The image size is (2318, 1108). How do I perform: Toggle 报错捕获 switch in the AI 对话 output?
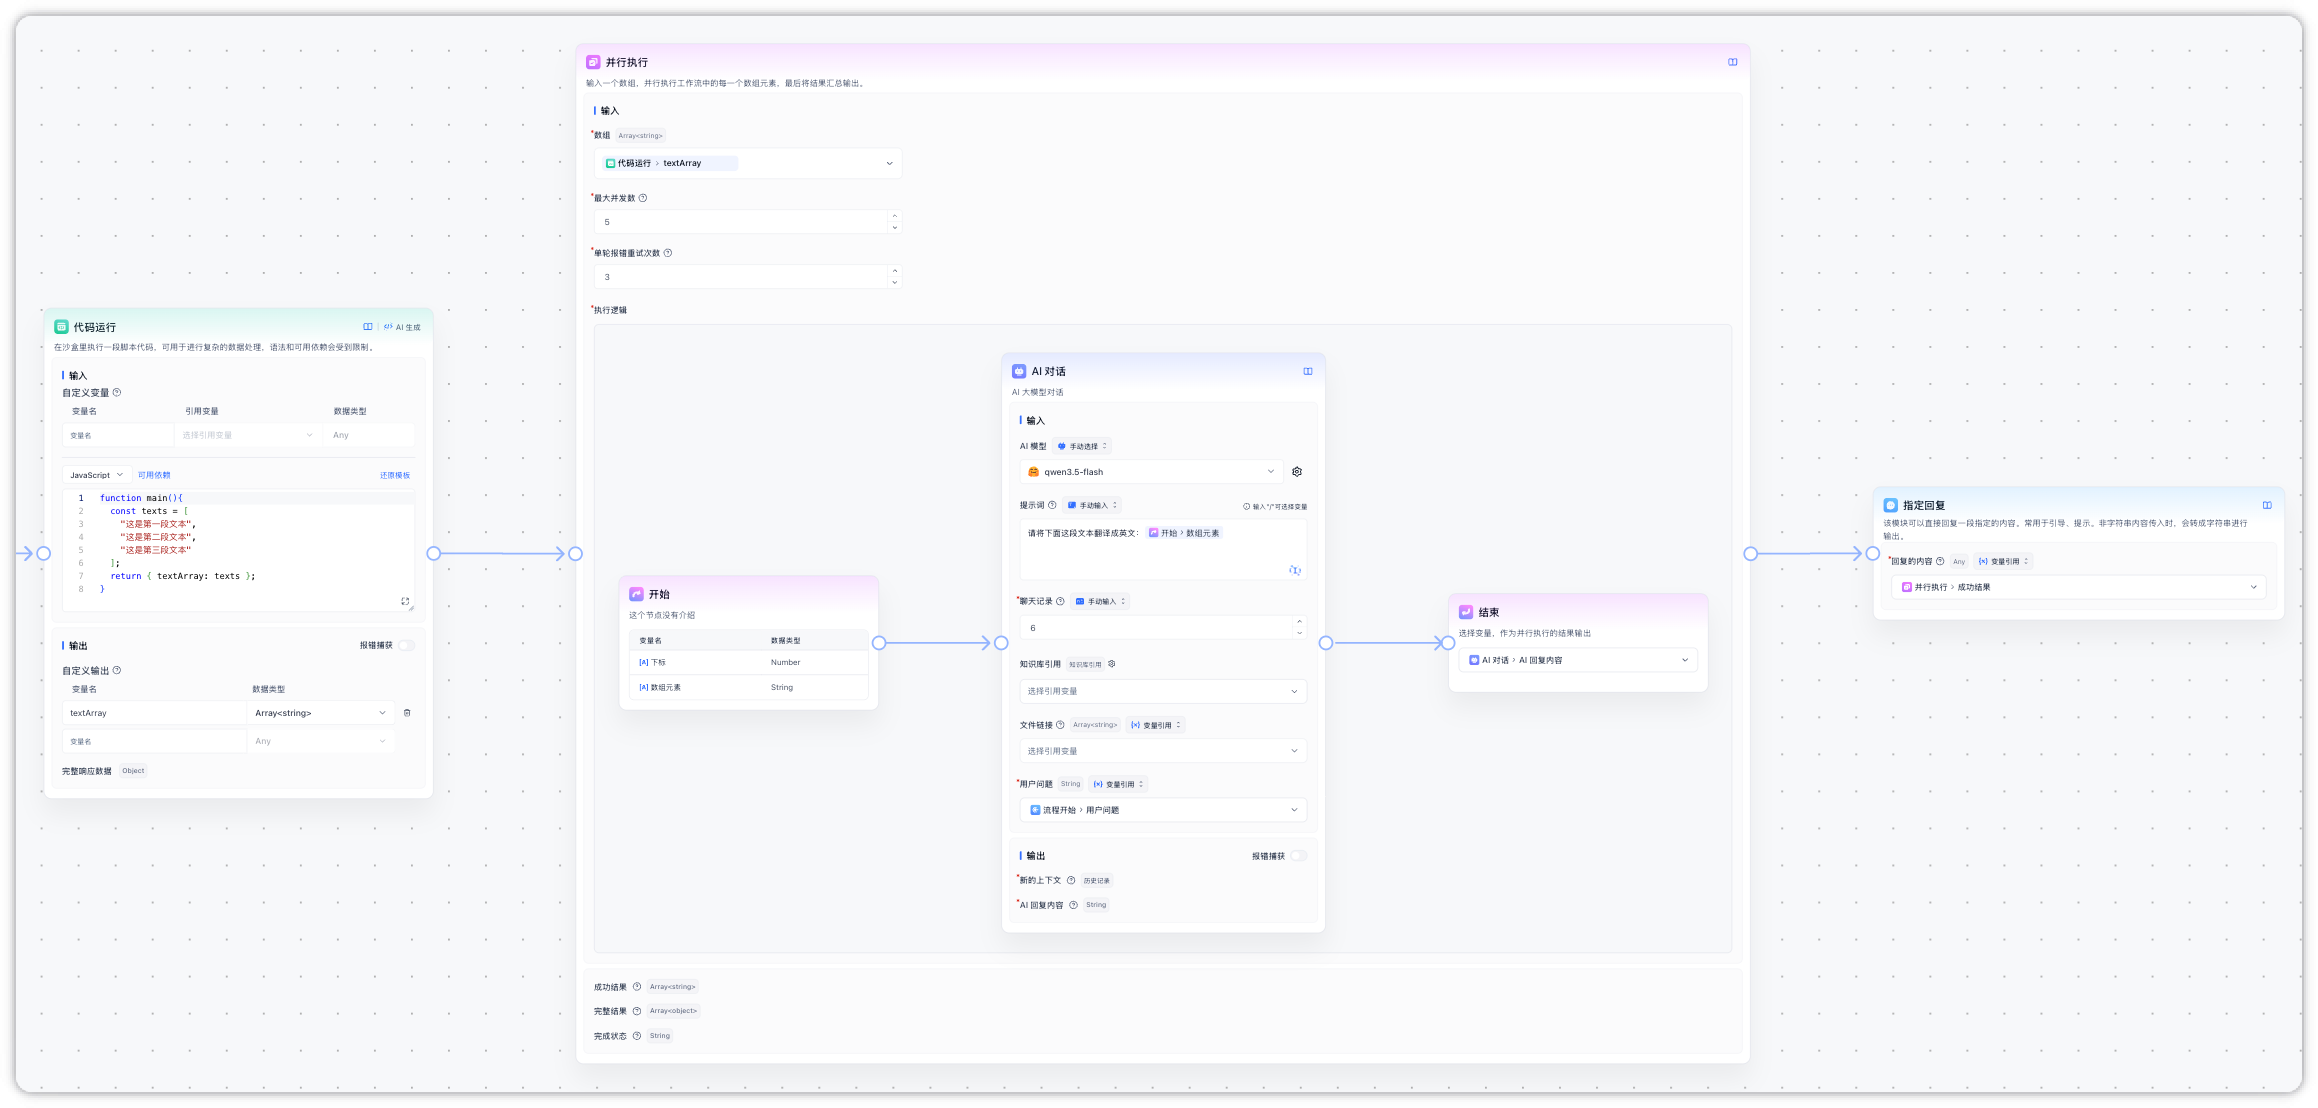pos(1298,856)
